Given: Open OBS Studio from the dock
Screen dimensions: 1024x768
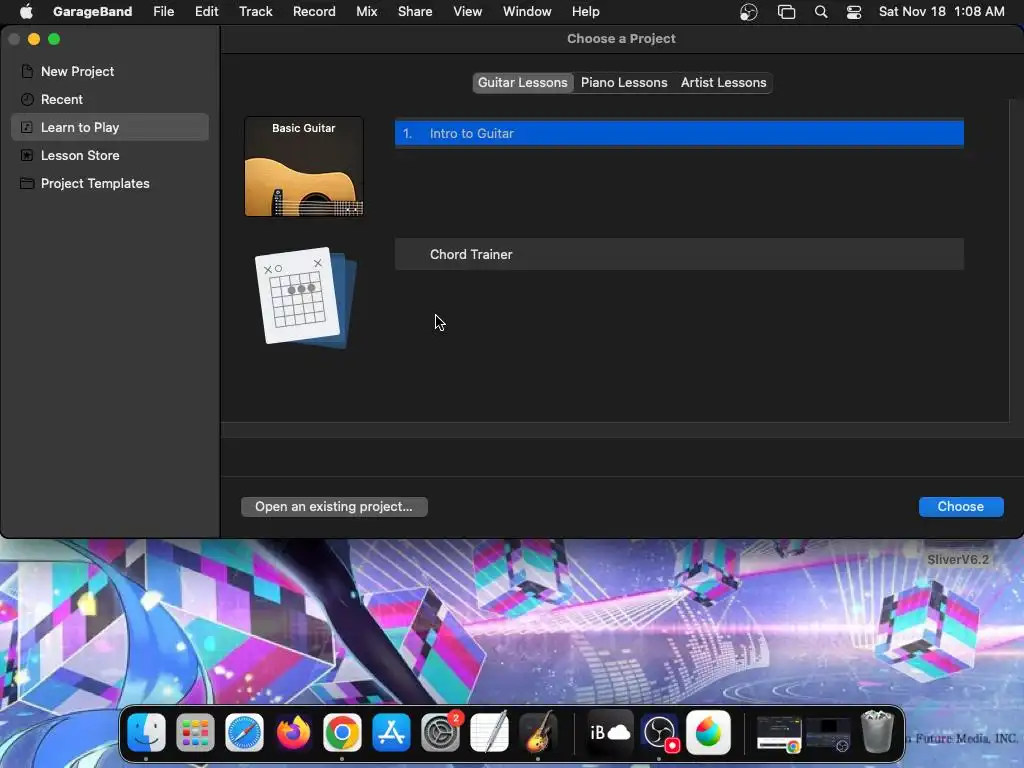Looking at the screenshot, I should [x=660, y=732].
